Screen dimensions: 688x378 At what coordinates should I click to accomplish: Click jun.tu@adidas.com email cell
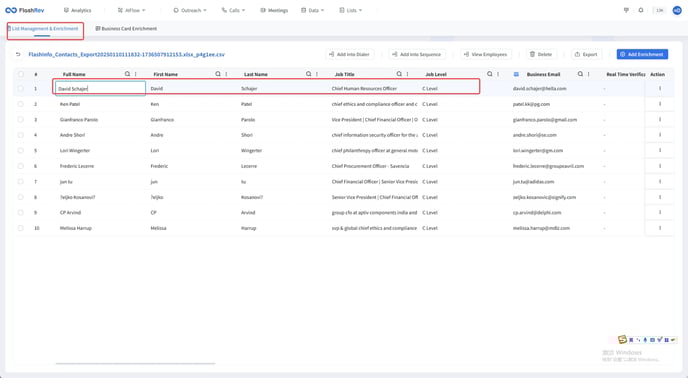coord(533,181)
